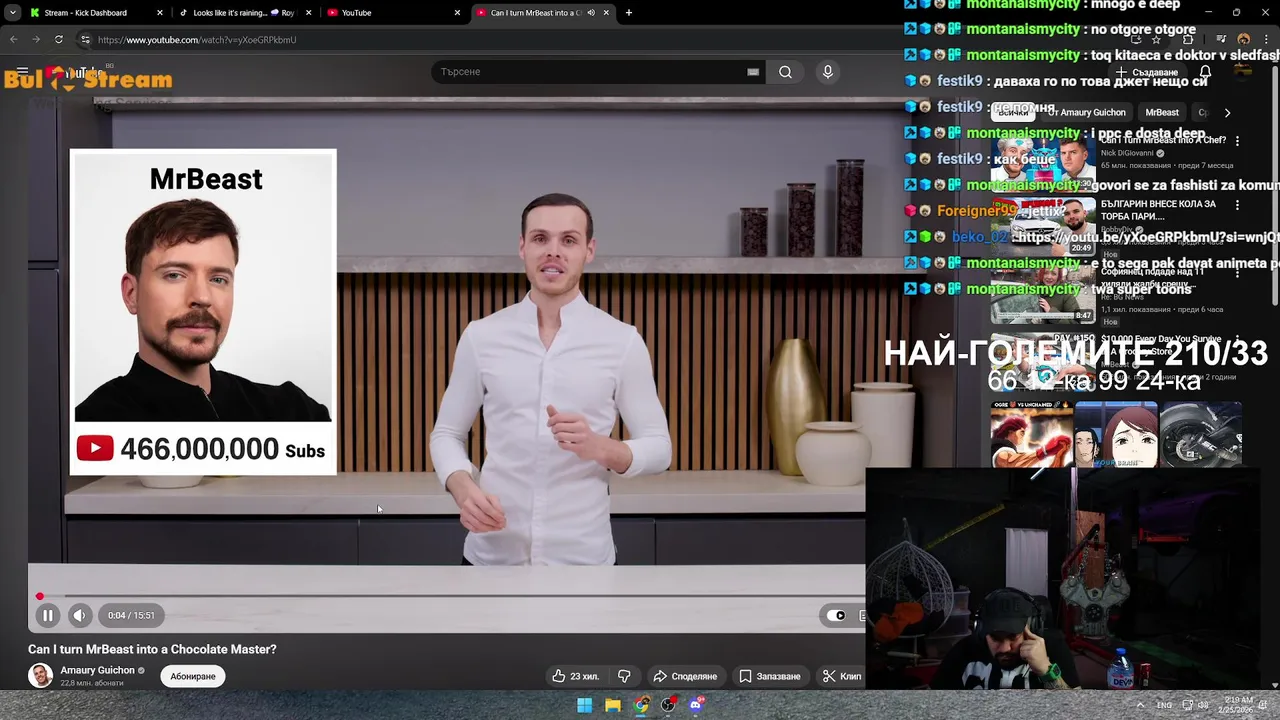This screenshot has width=1280, height=720.
Task: Open the site info icon in the address bar
Action: coord(85,40)
